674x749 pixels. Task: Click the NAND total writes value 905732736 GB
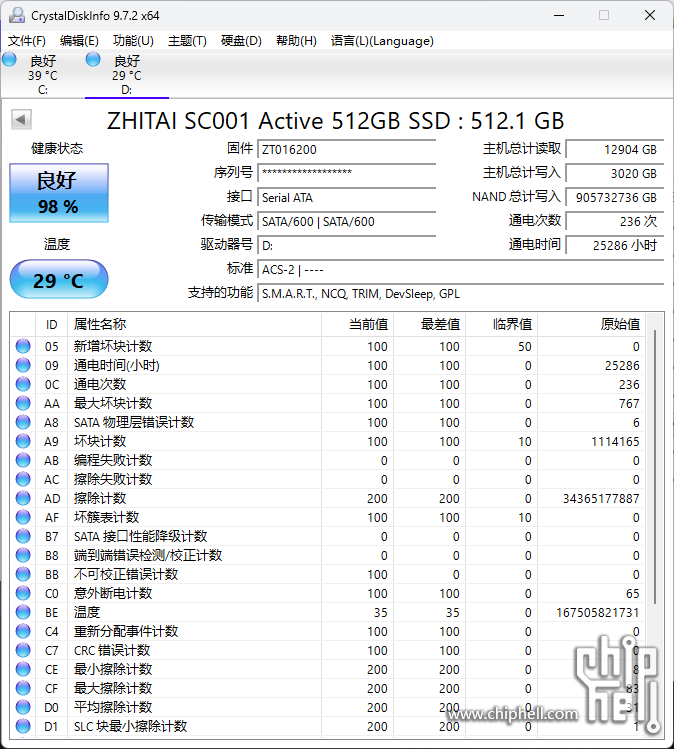[x=615, y=197]
